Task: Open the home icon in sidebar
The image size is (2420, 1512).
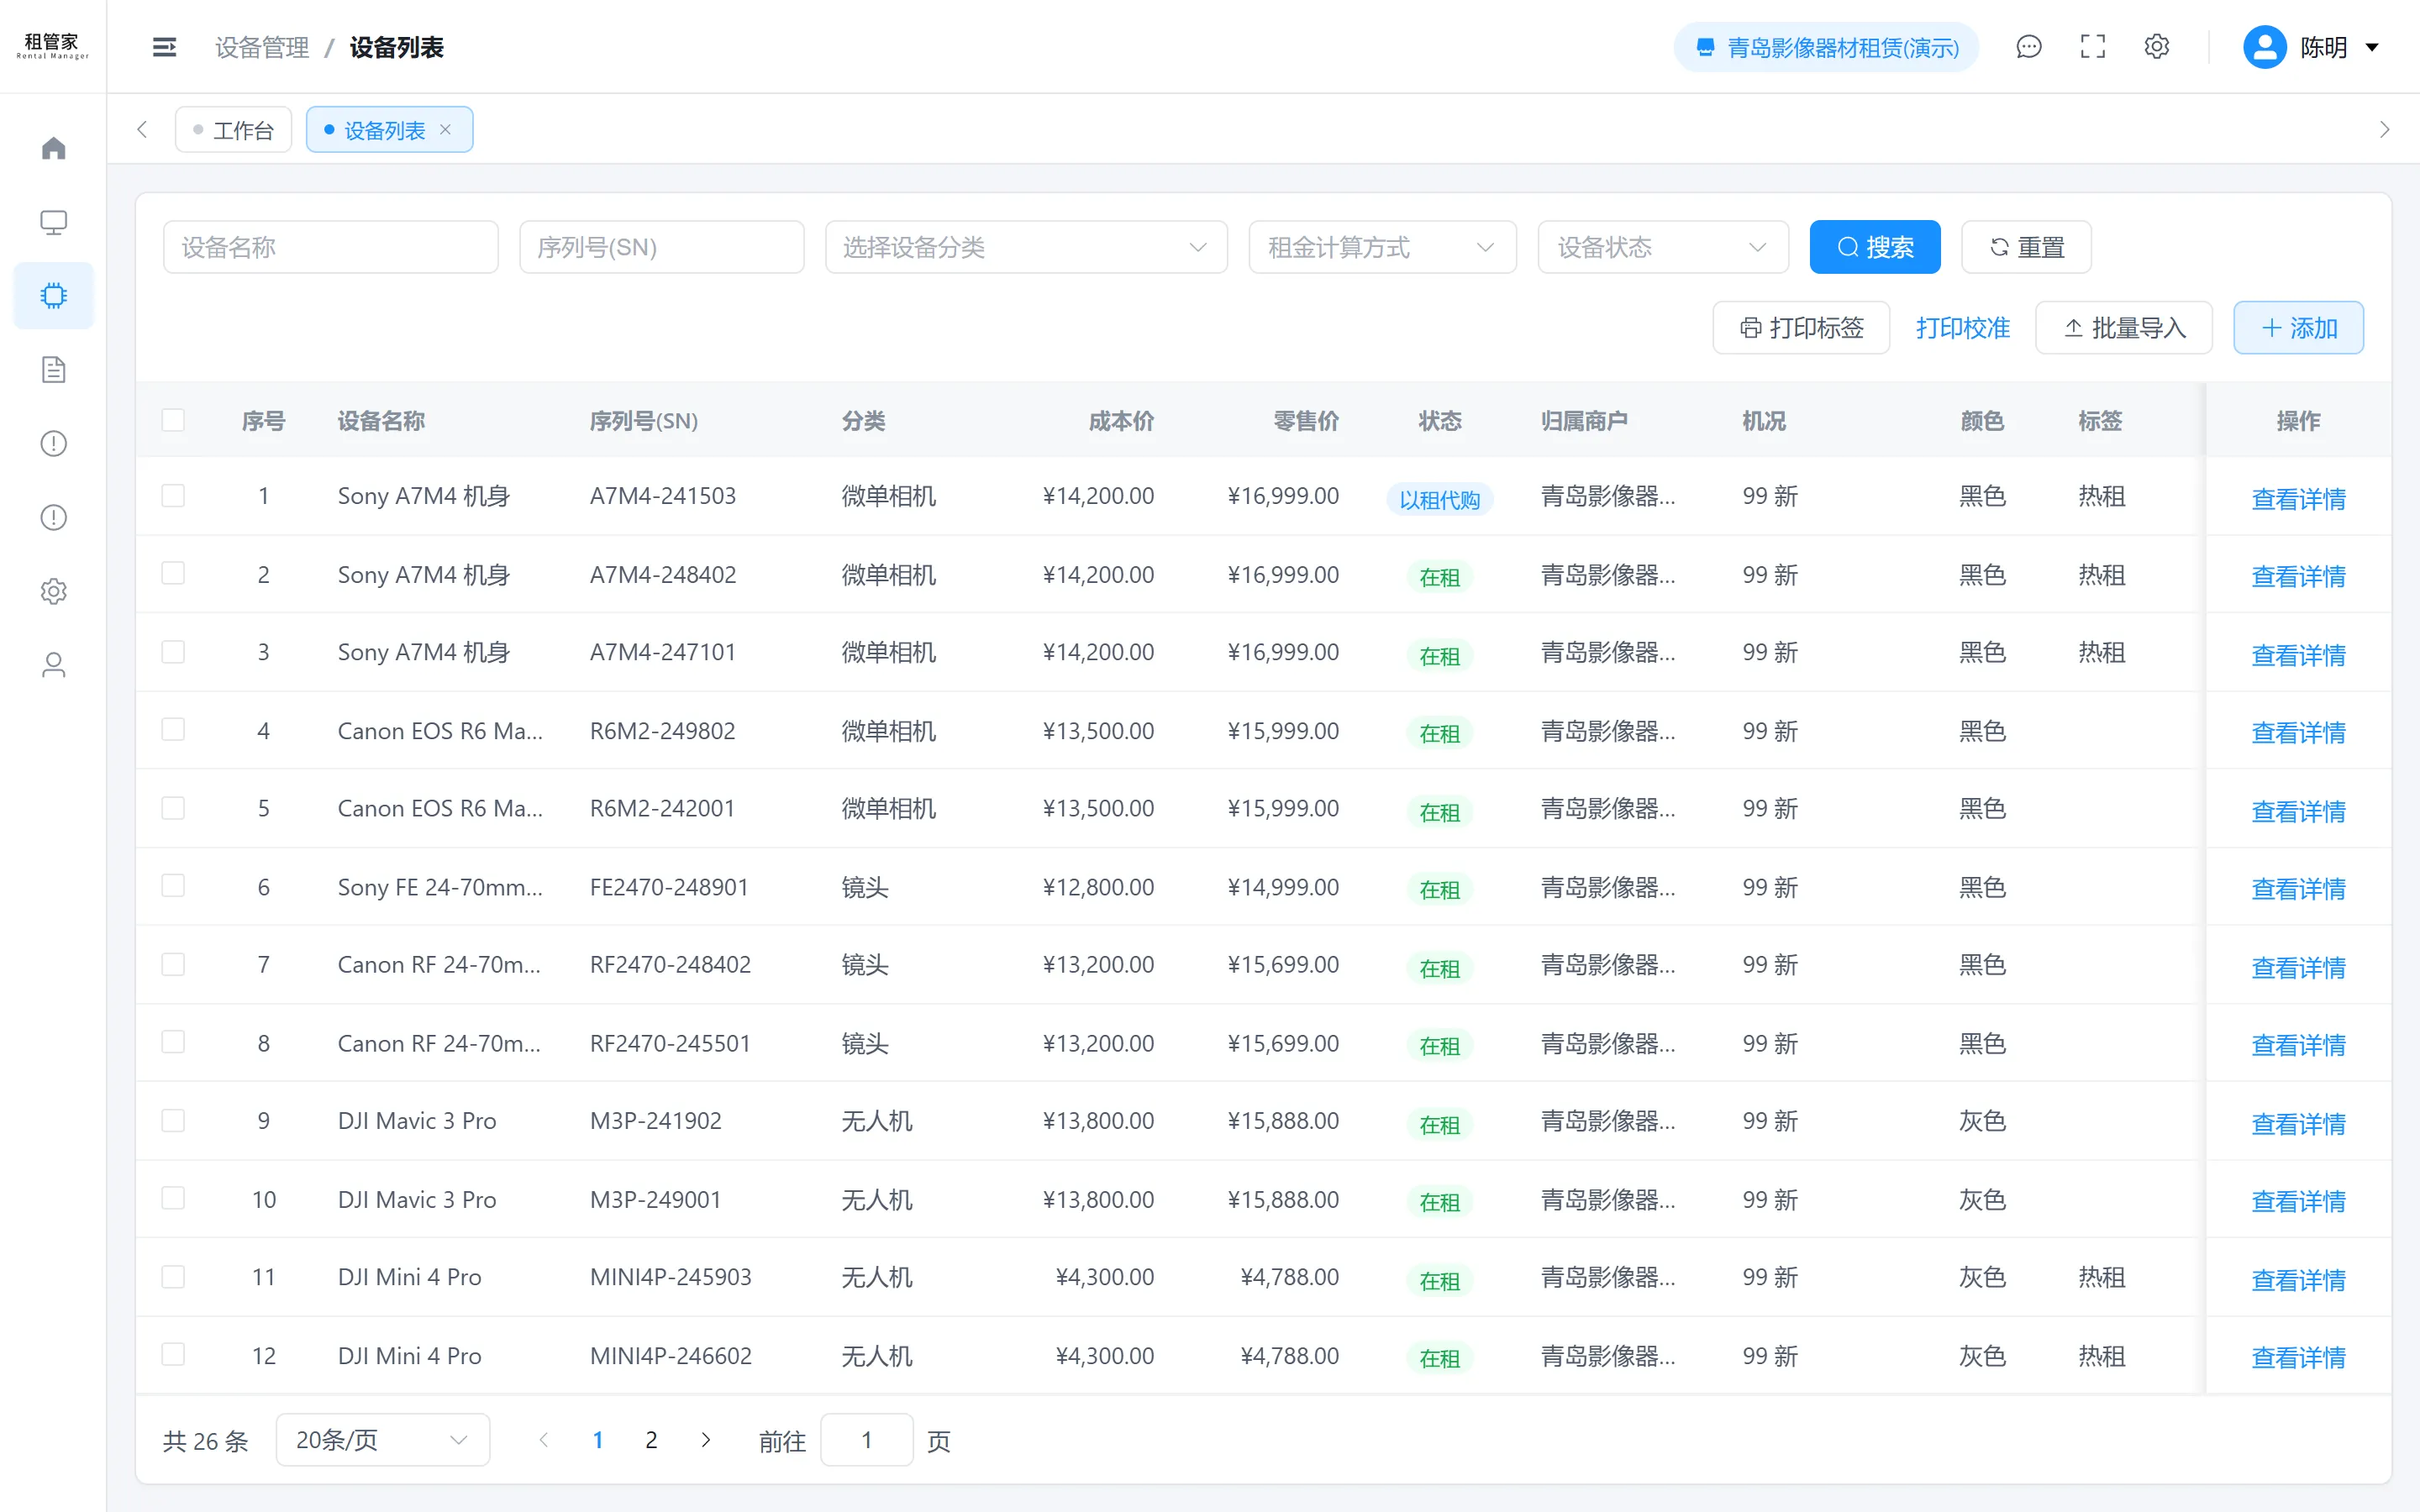Action: (x=54, y=148)
